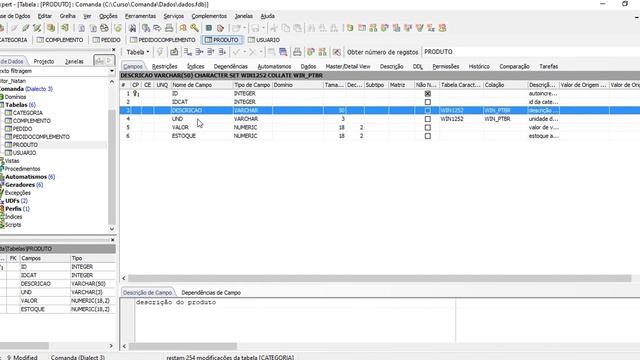
Task: Click the New Generator icon
Action: coord(407,28)
